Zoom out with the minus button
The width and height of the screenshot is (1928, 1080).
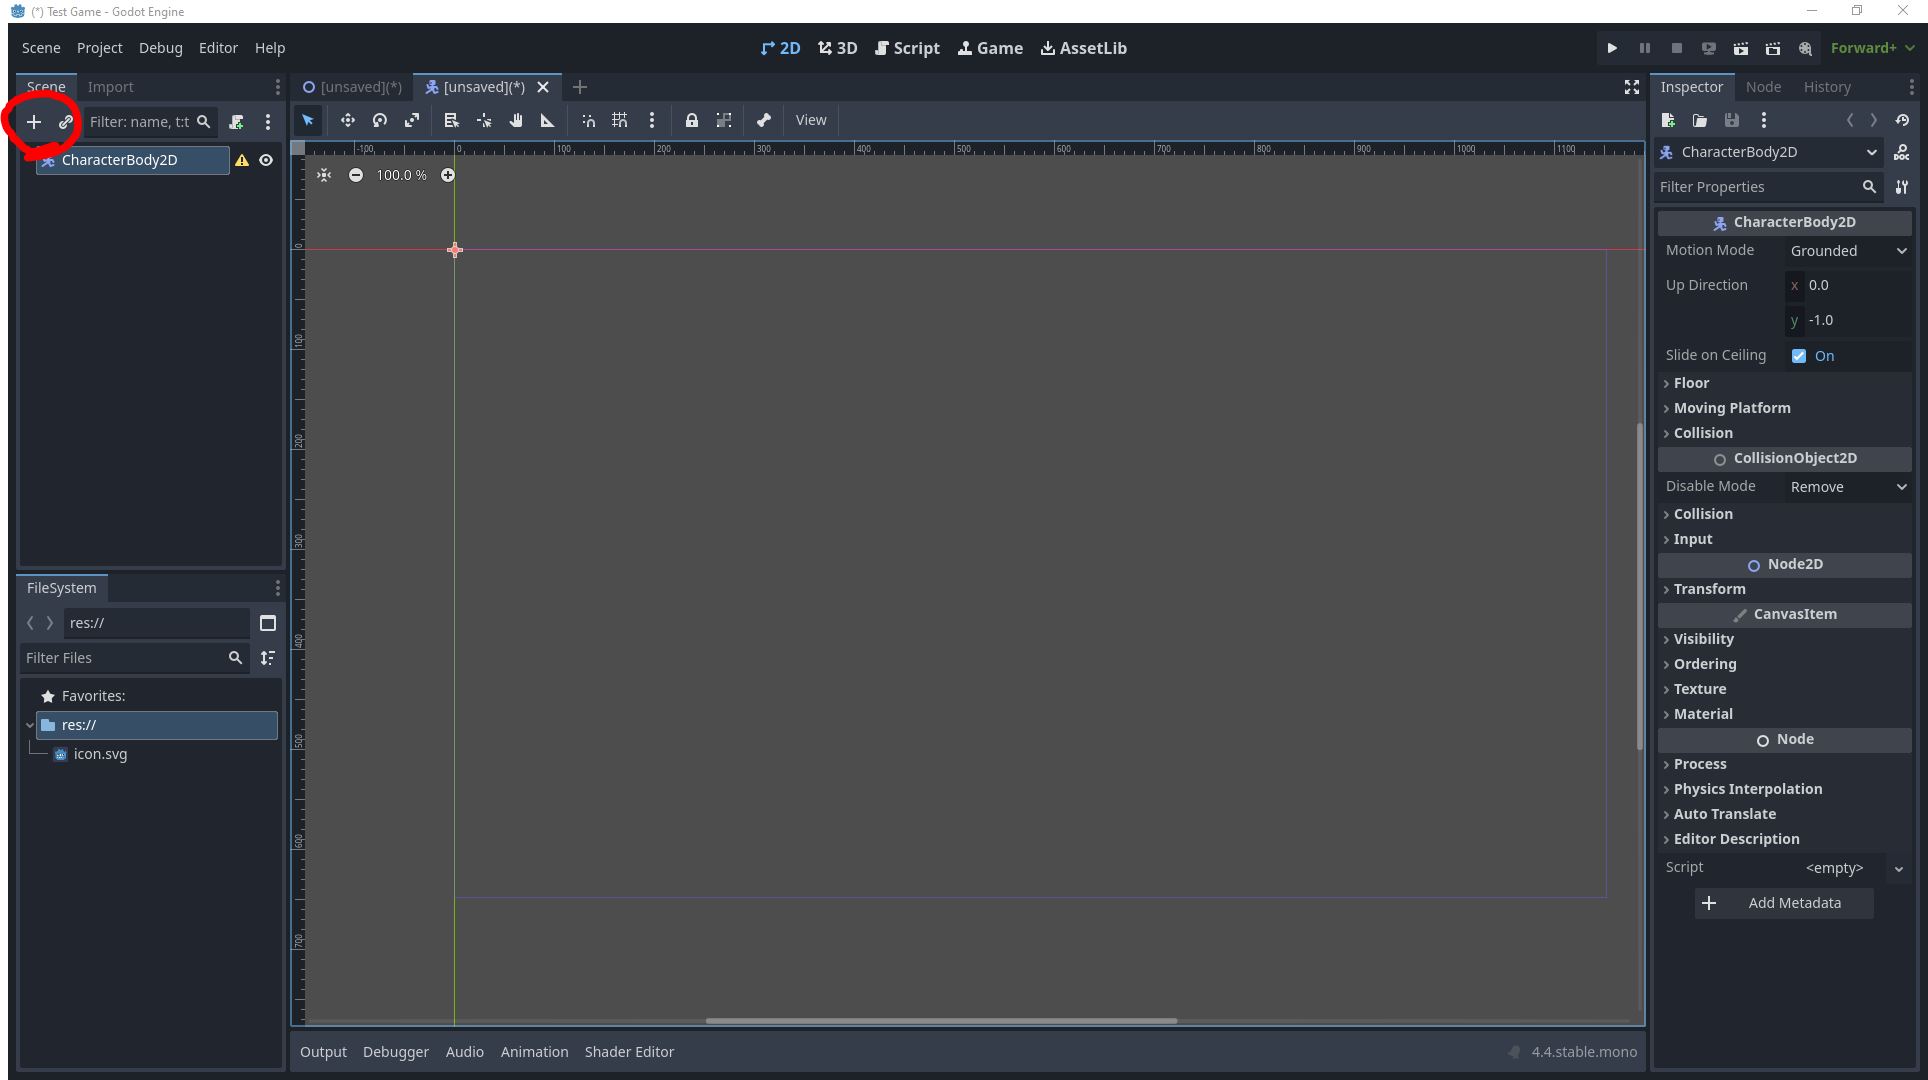click(356, 175)
